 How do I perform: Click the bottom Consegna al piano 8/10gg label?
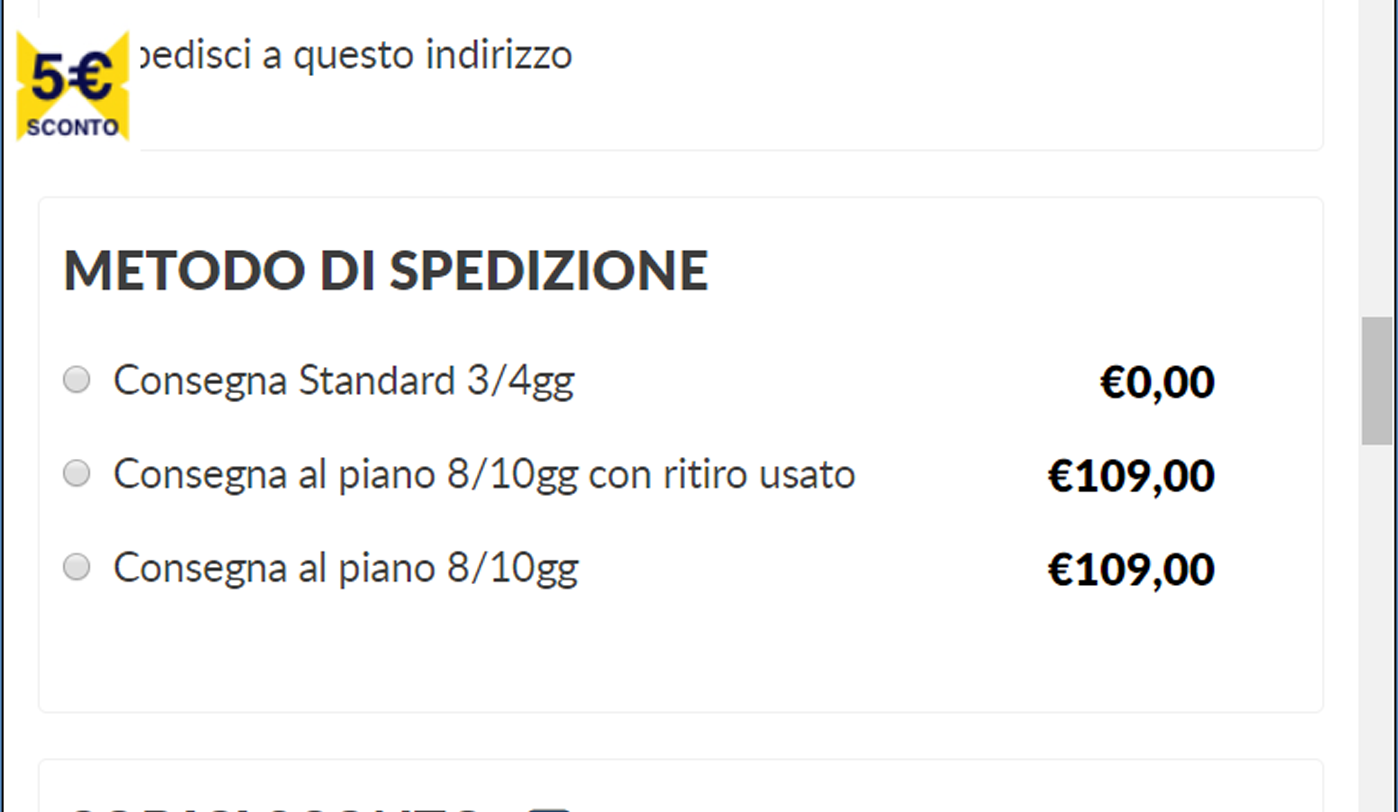tap(346, 569)
